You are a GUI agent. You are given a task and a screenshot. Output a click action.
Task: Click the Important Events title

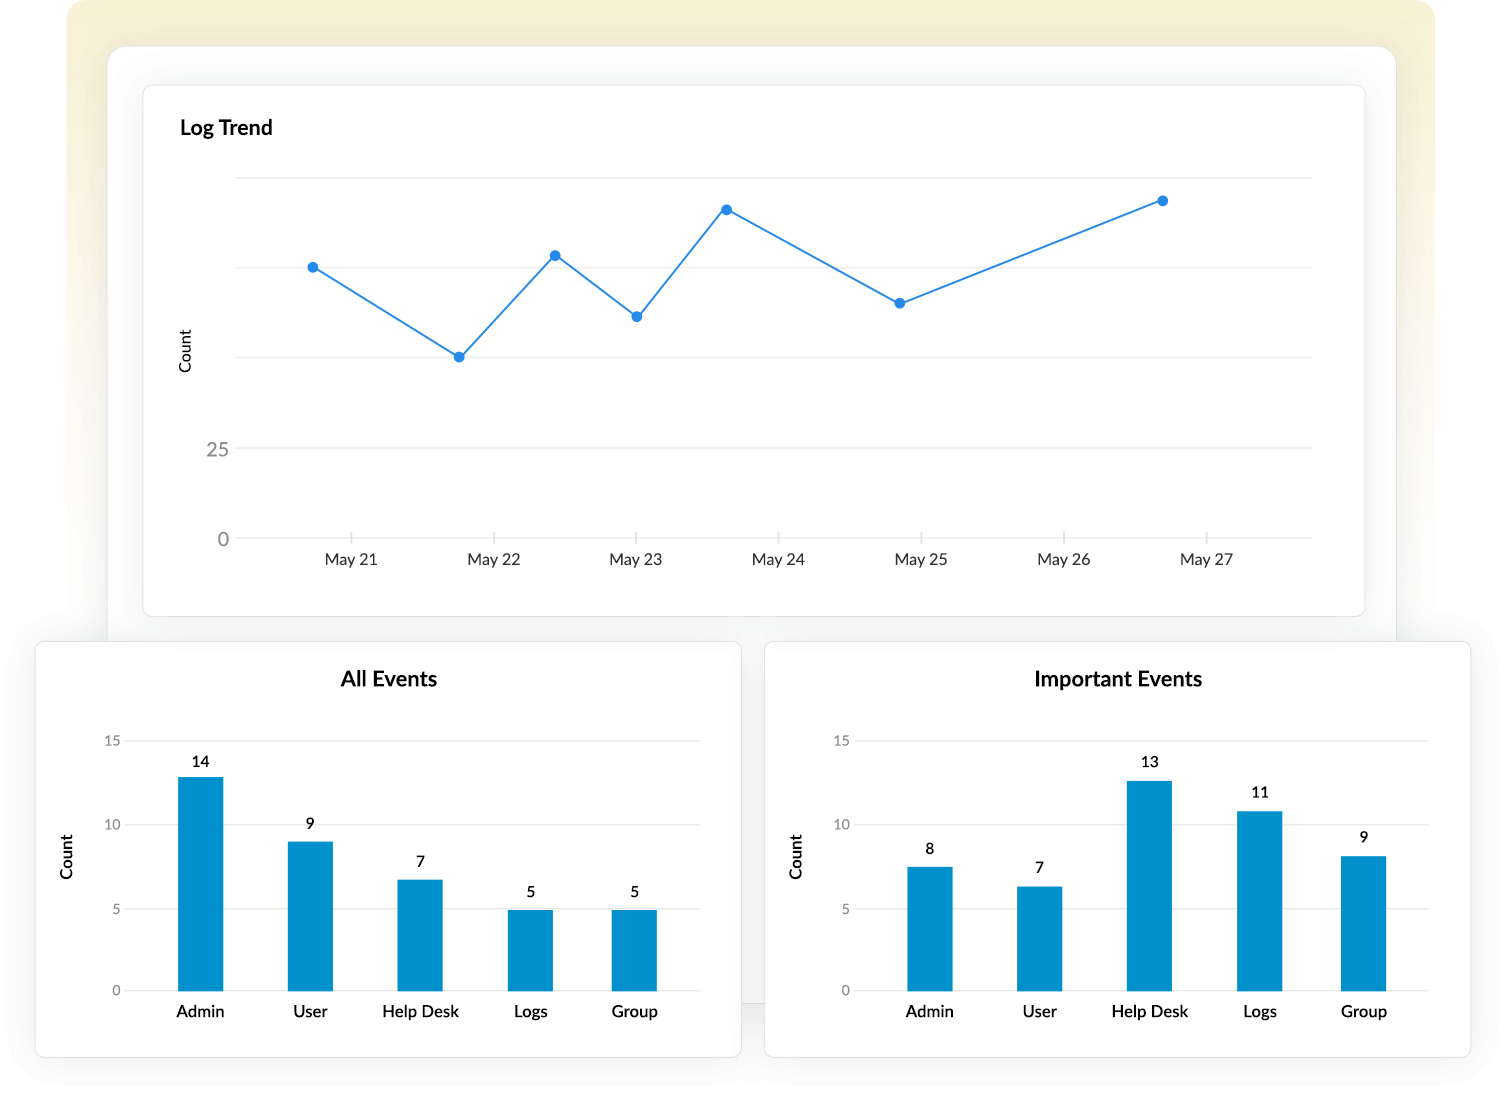click(x=1118, y=678)
